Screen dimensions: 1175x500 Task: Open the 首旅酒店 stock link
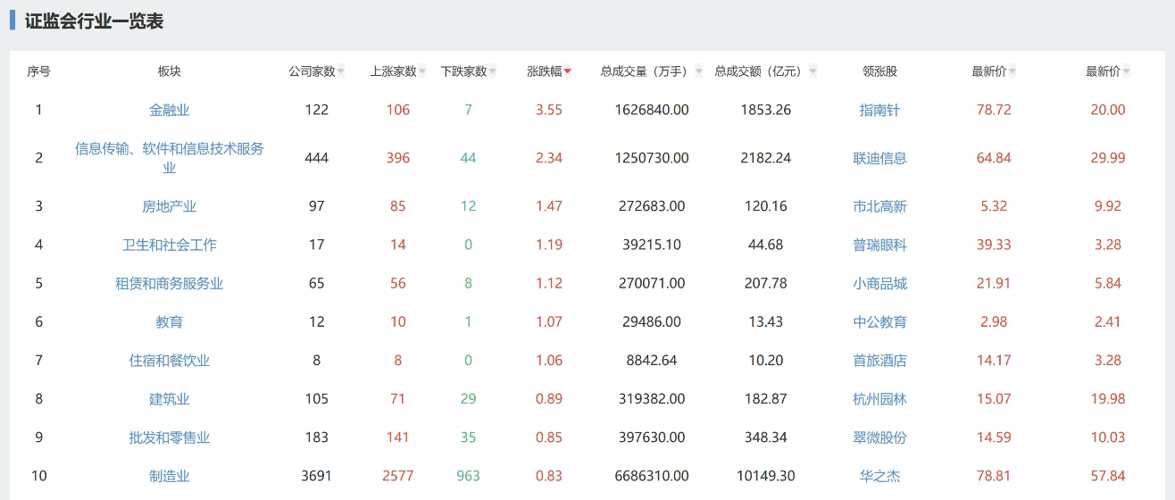(879, 360)
